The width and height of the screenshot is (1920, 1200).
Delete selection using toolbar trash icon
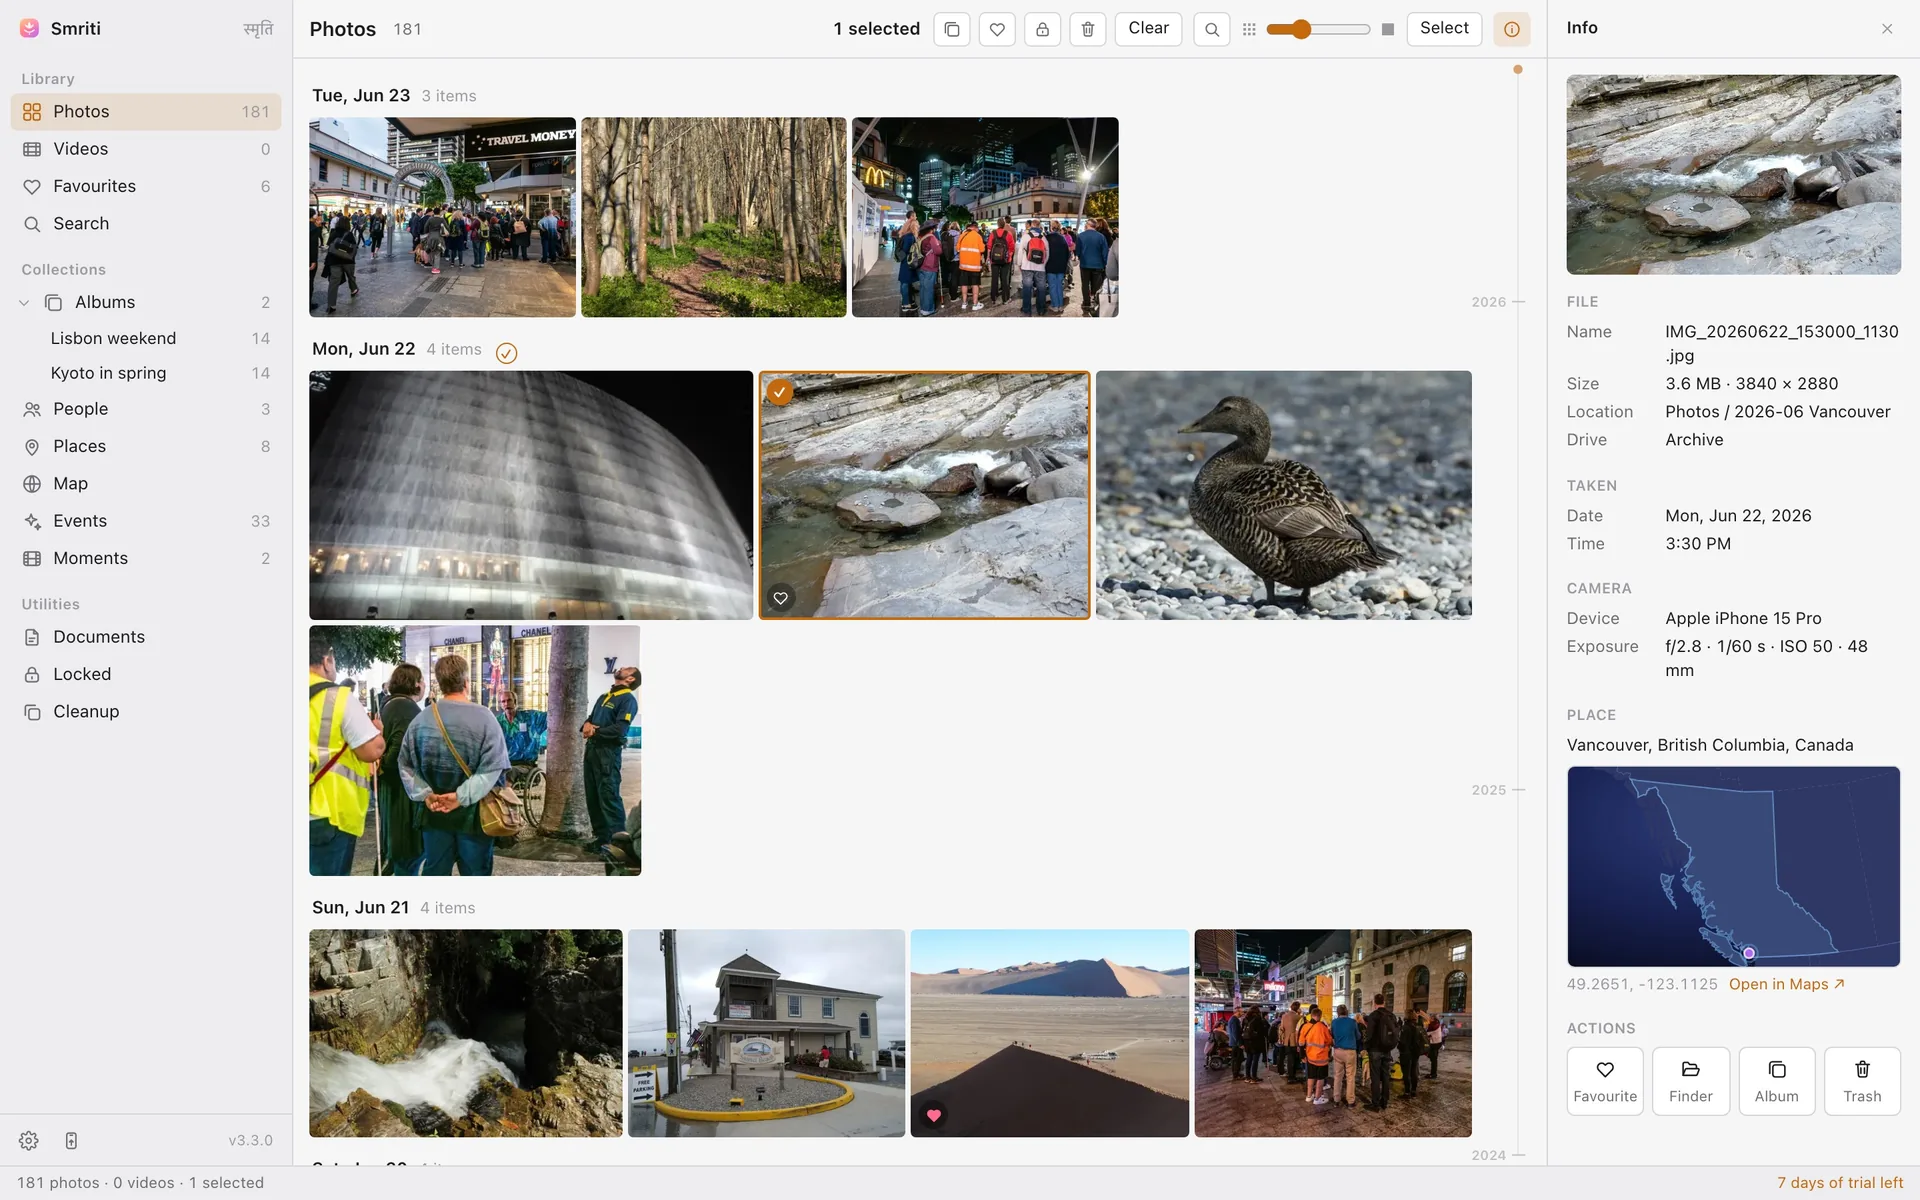(1088, 29)
